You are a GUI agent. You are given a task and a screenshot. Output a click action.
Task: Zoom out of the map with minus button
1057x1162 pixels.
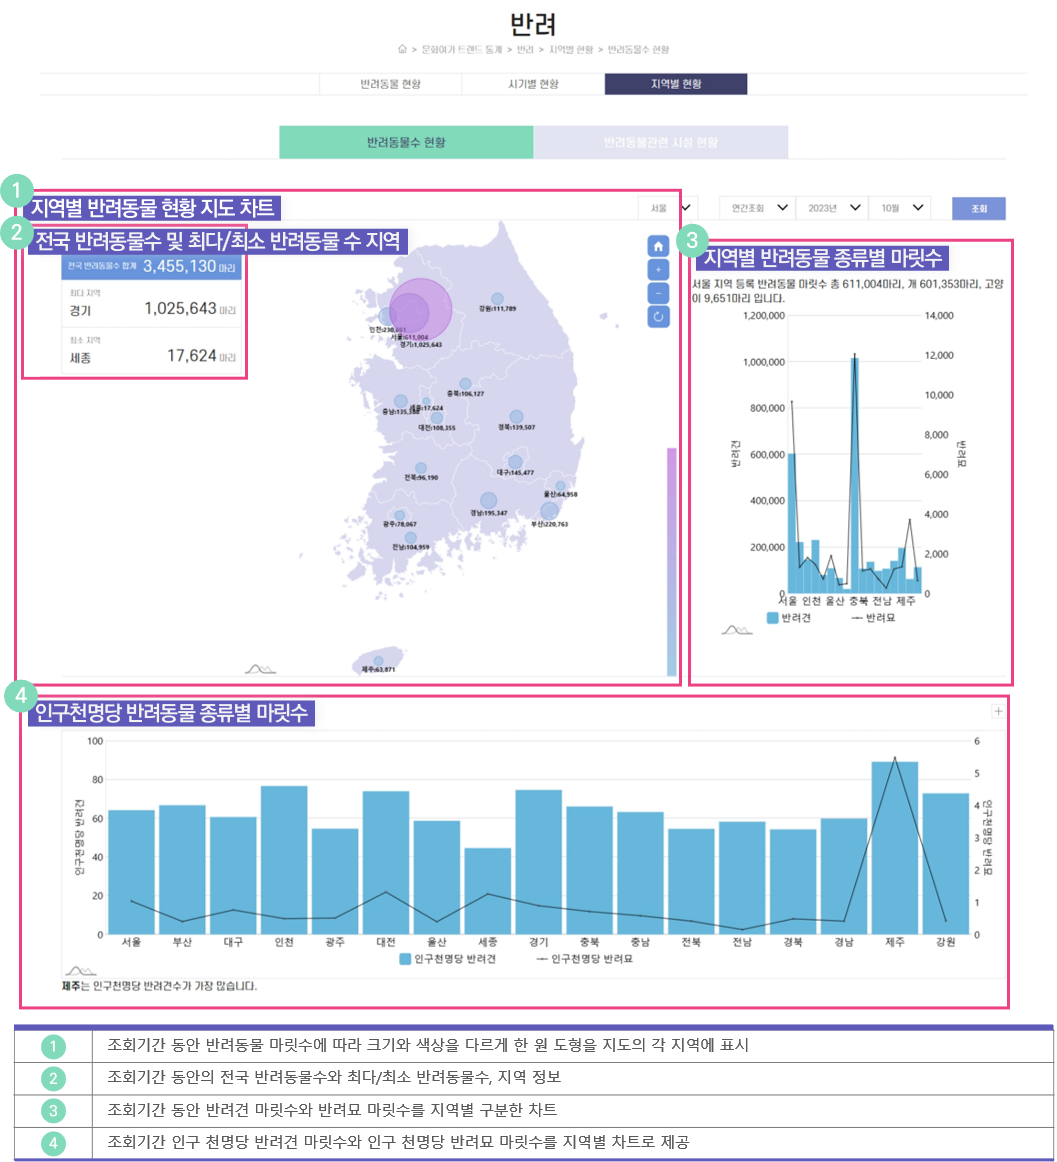tap(658, 293)
